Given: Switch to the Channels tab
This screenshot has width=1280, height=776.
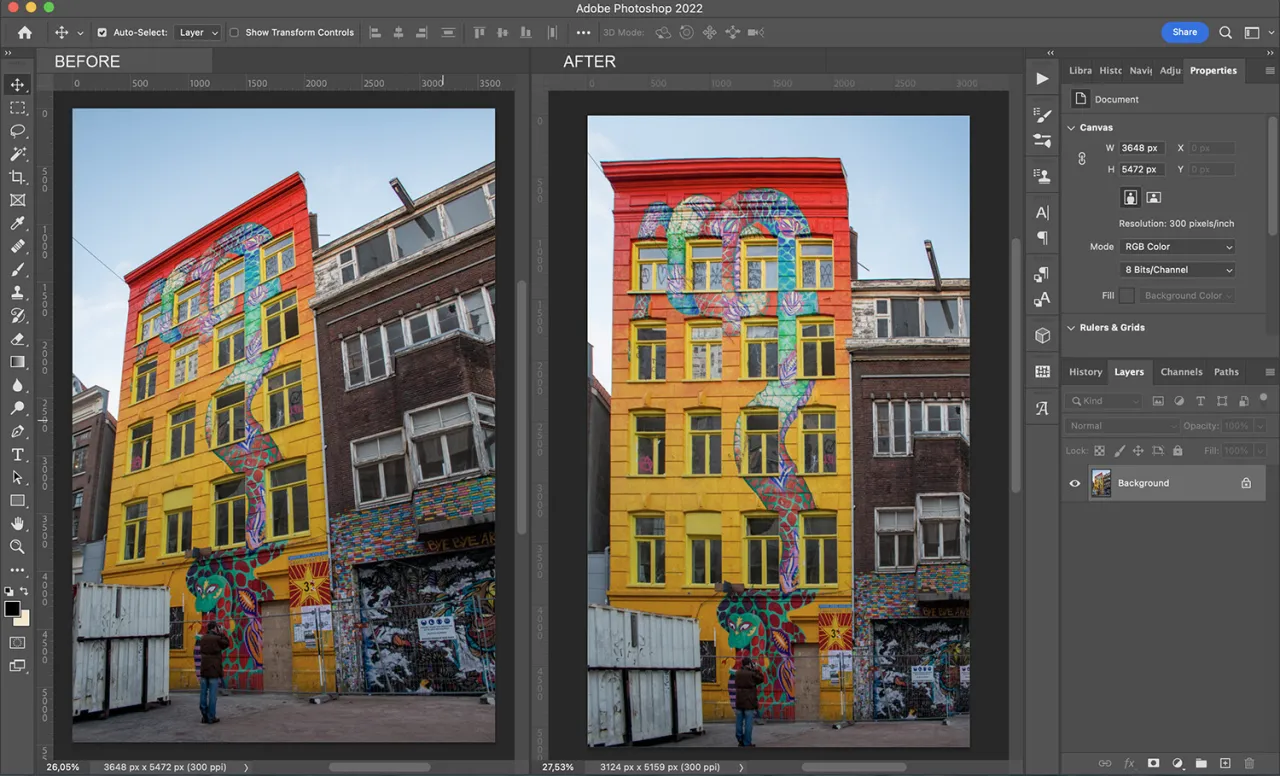Looking at the screenshot, I should coord(1181,371).
